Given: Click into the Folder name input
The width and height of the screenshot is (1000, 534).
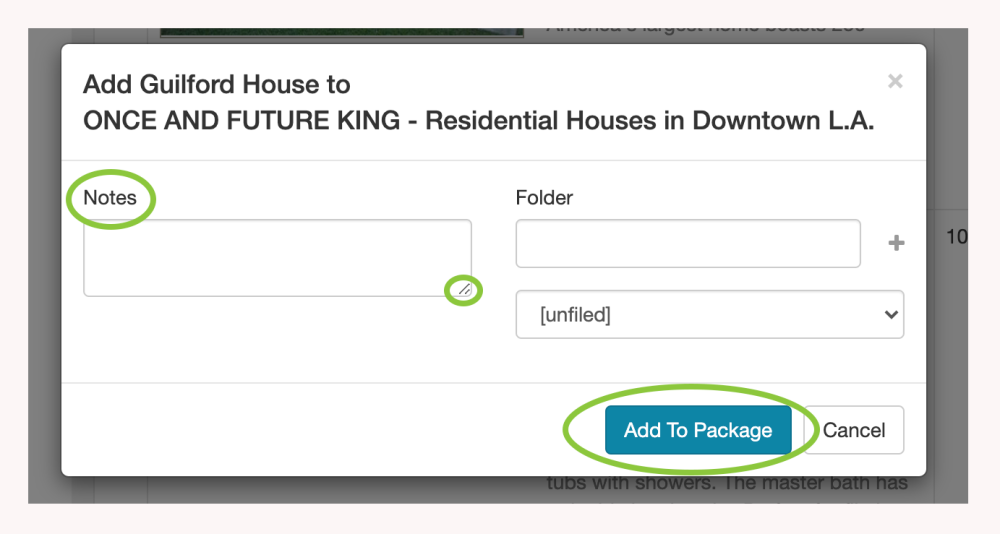Looking at the screenshot, I should [688, 243].
